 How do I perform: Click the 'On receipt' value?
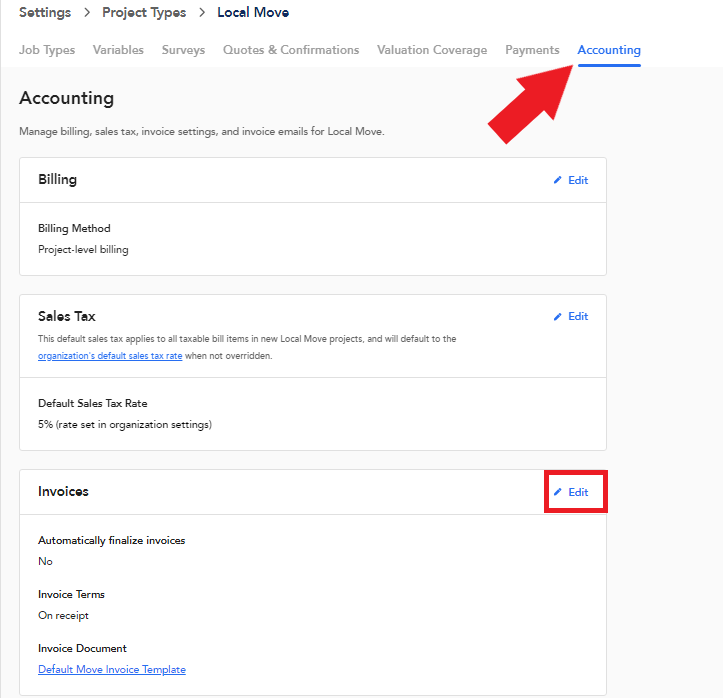(63, 615)
